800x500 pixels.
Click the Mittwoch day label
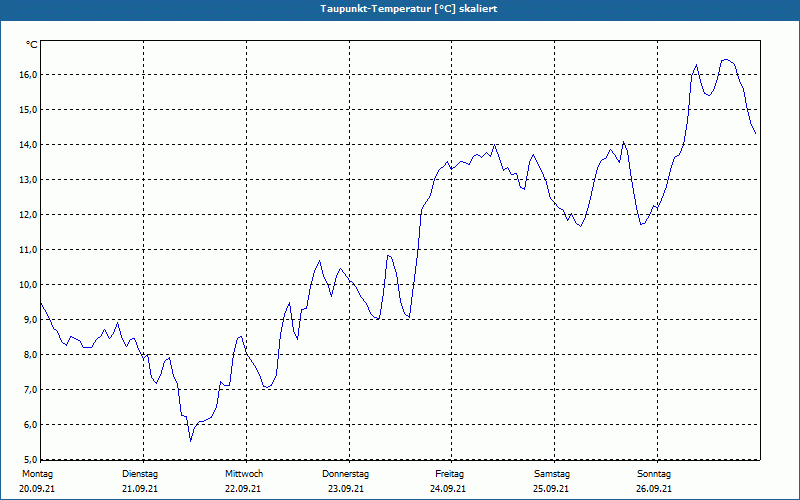click(244, 474)
